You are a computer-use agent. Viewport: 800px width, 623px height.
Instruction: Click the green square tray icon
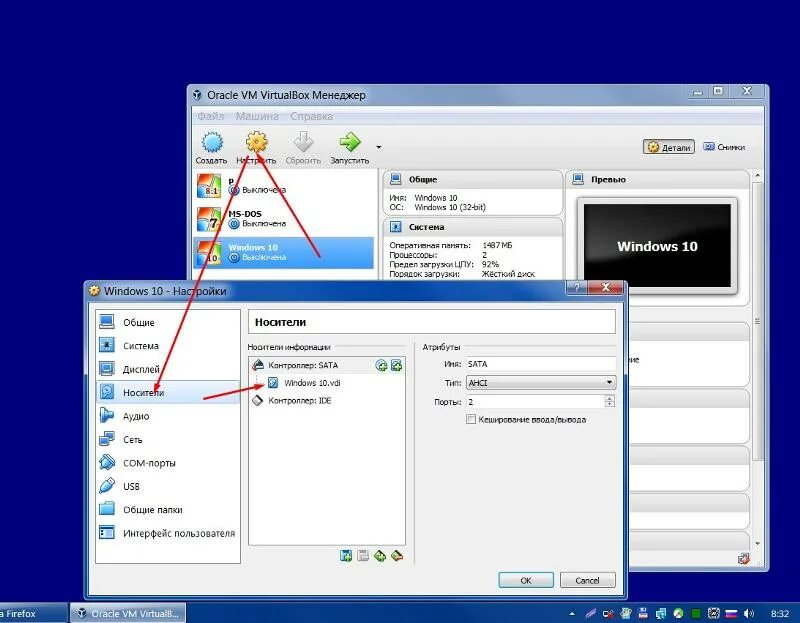(696, 613)
